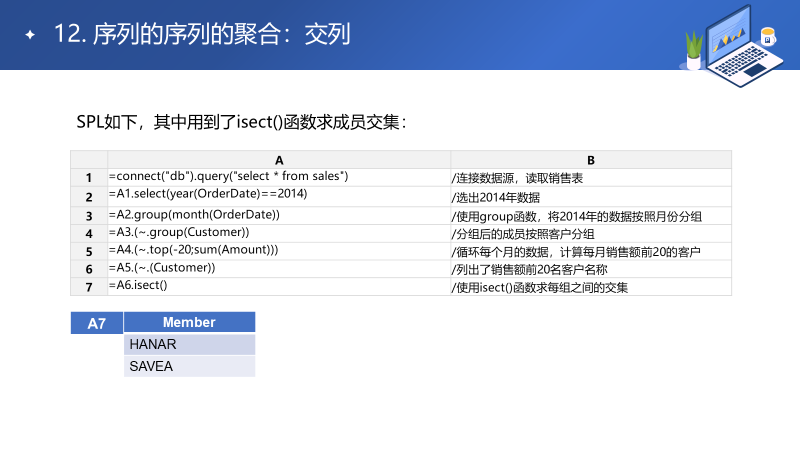Image resolution: width=800 pixels, height=450 pixels.
Task: Click cell "=A5.(~.(Customer))"
Action: 279,269
